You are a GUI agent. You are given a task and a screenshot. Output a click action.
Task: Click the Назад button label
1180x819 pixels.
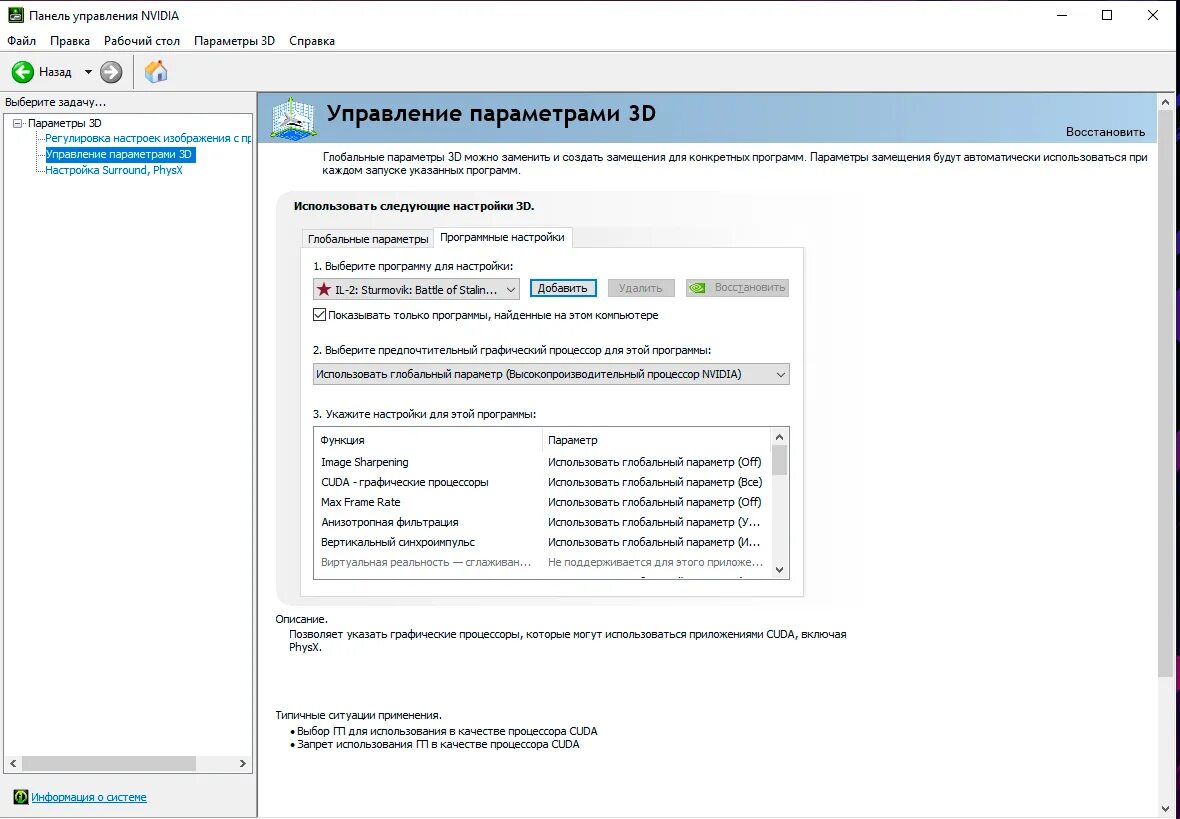click(55, 72)
